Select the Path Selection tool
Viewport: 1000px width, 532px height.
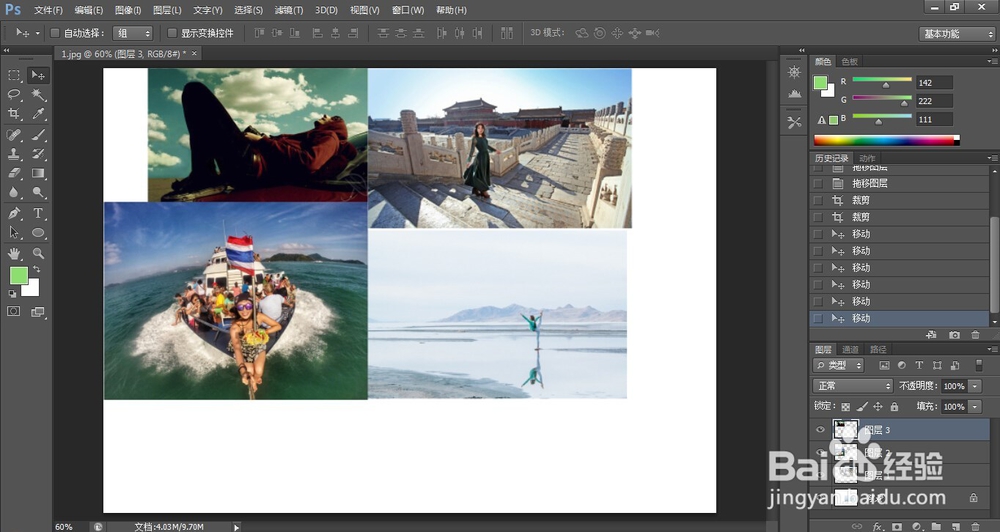pyautogui.click(x=14, y=232)
